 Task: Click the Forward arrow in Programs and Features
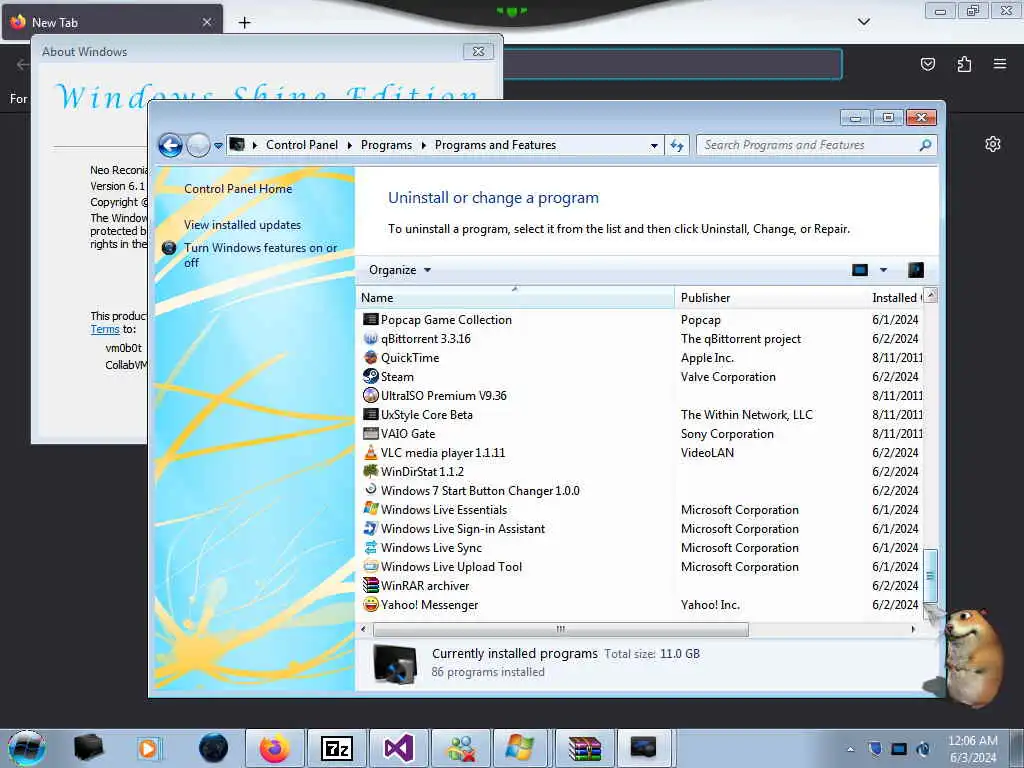click(x=198, y=145)
